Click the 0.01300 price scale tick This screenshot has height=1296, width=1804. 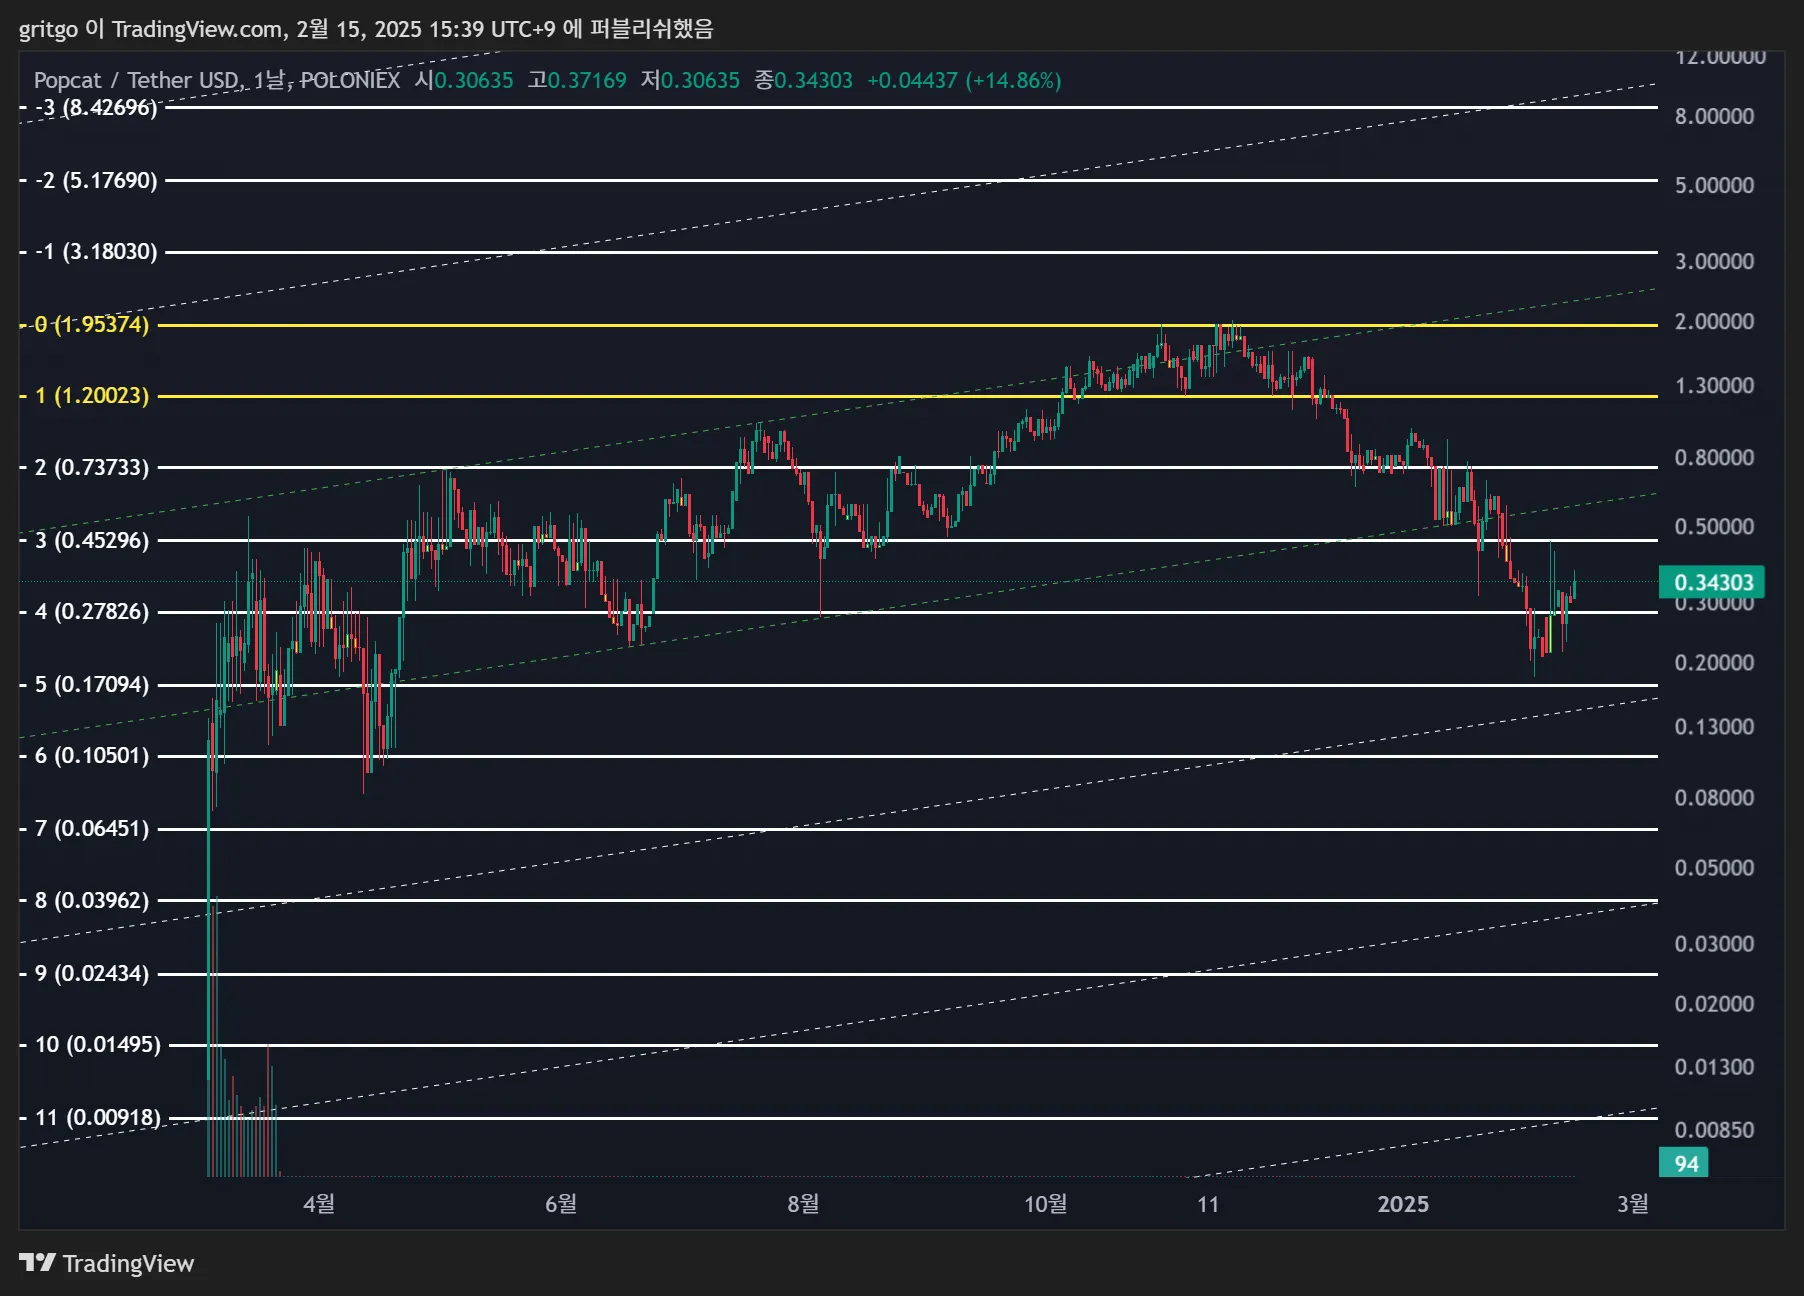point(1714,1067)
